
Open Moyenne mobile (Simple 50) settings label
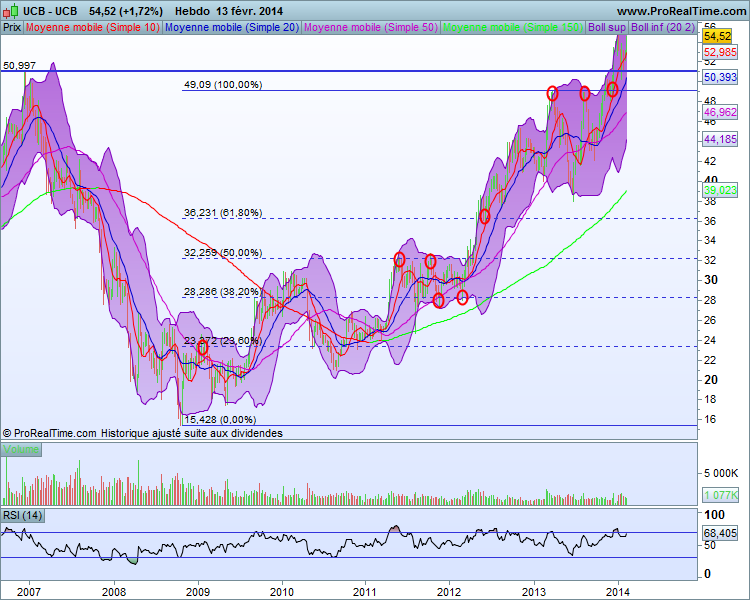click(x=371, y=27)
